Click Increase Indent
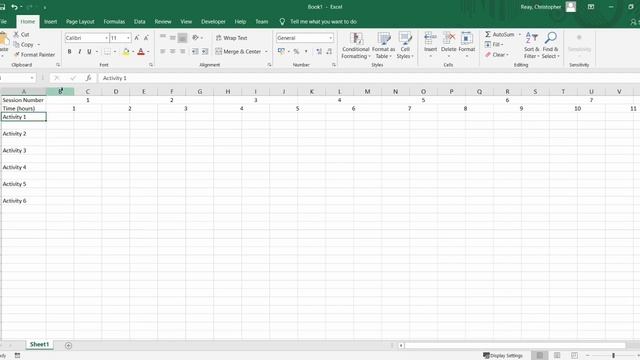Screen dimensions: 640x360 pos(205,51)
